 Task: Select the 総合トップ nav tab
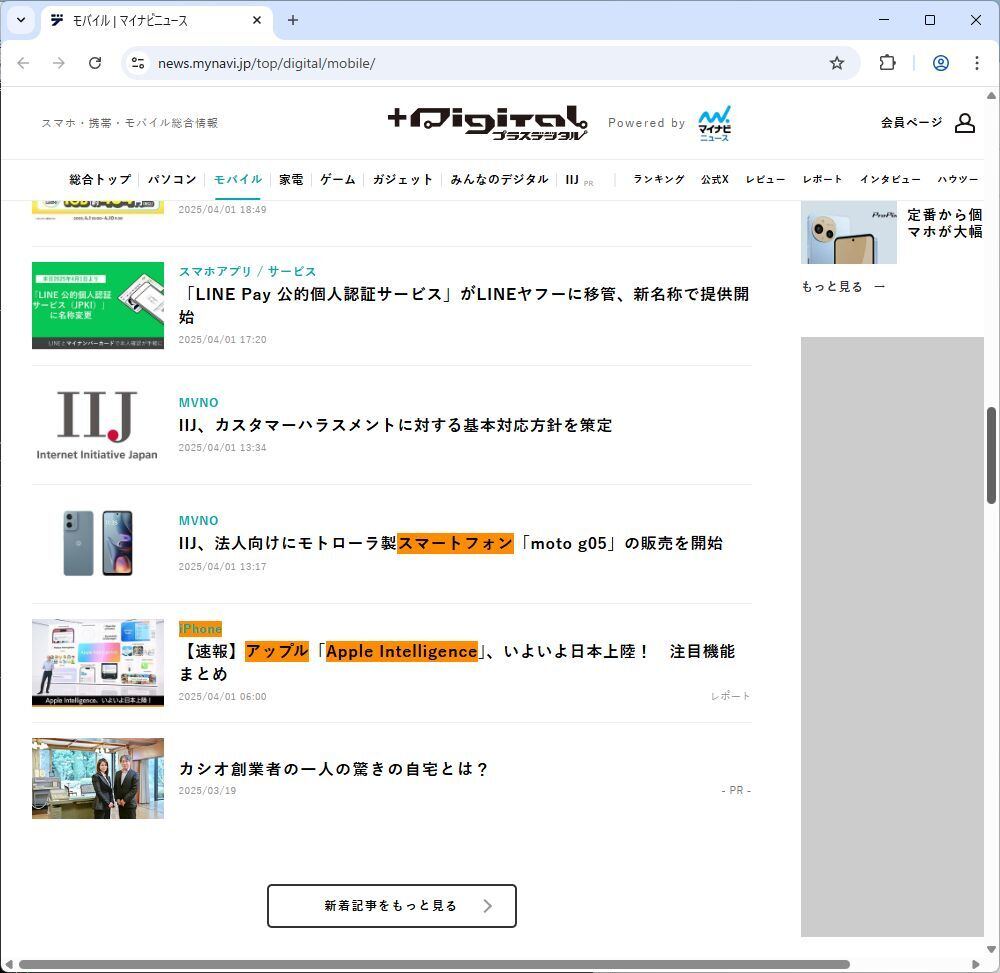coord(100,180)
